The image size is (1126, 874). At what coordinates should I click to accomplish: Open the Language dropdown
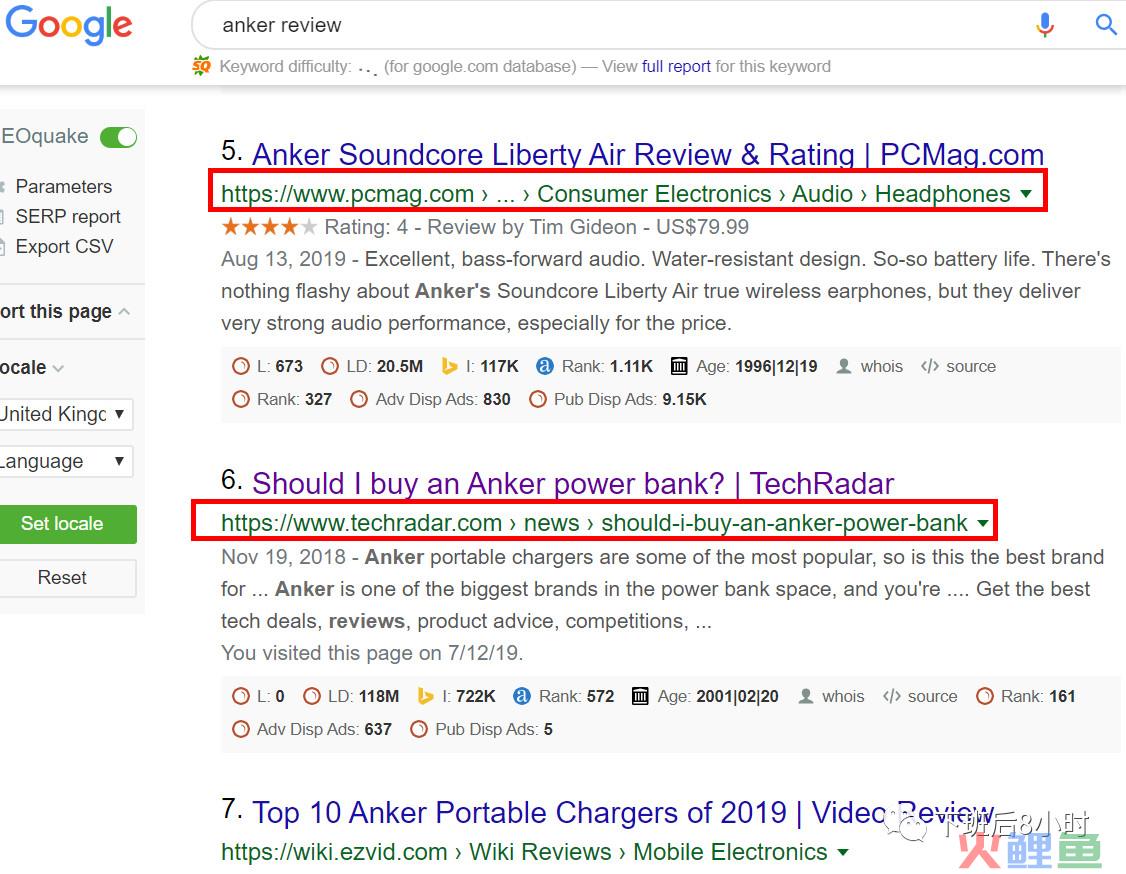(65, 461)
